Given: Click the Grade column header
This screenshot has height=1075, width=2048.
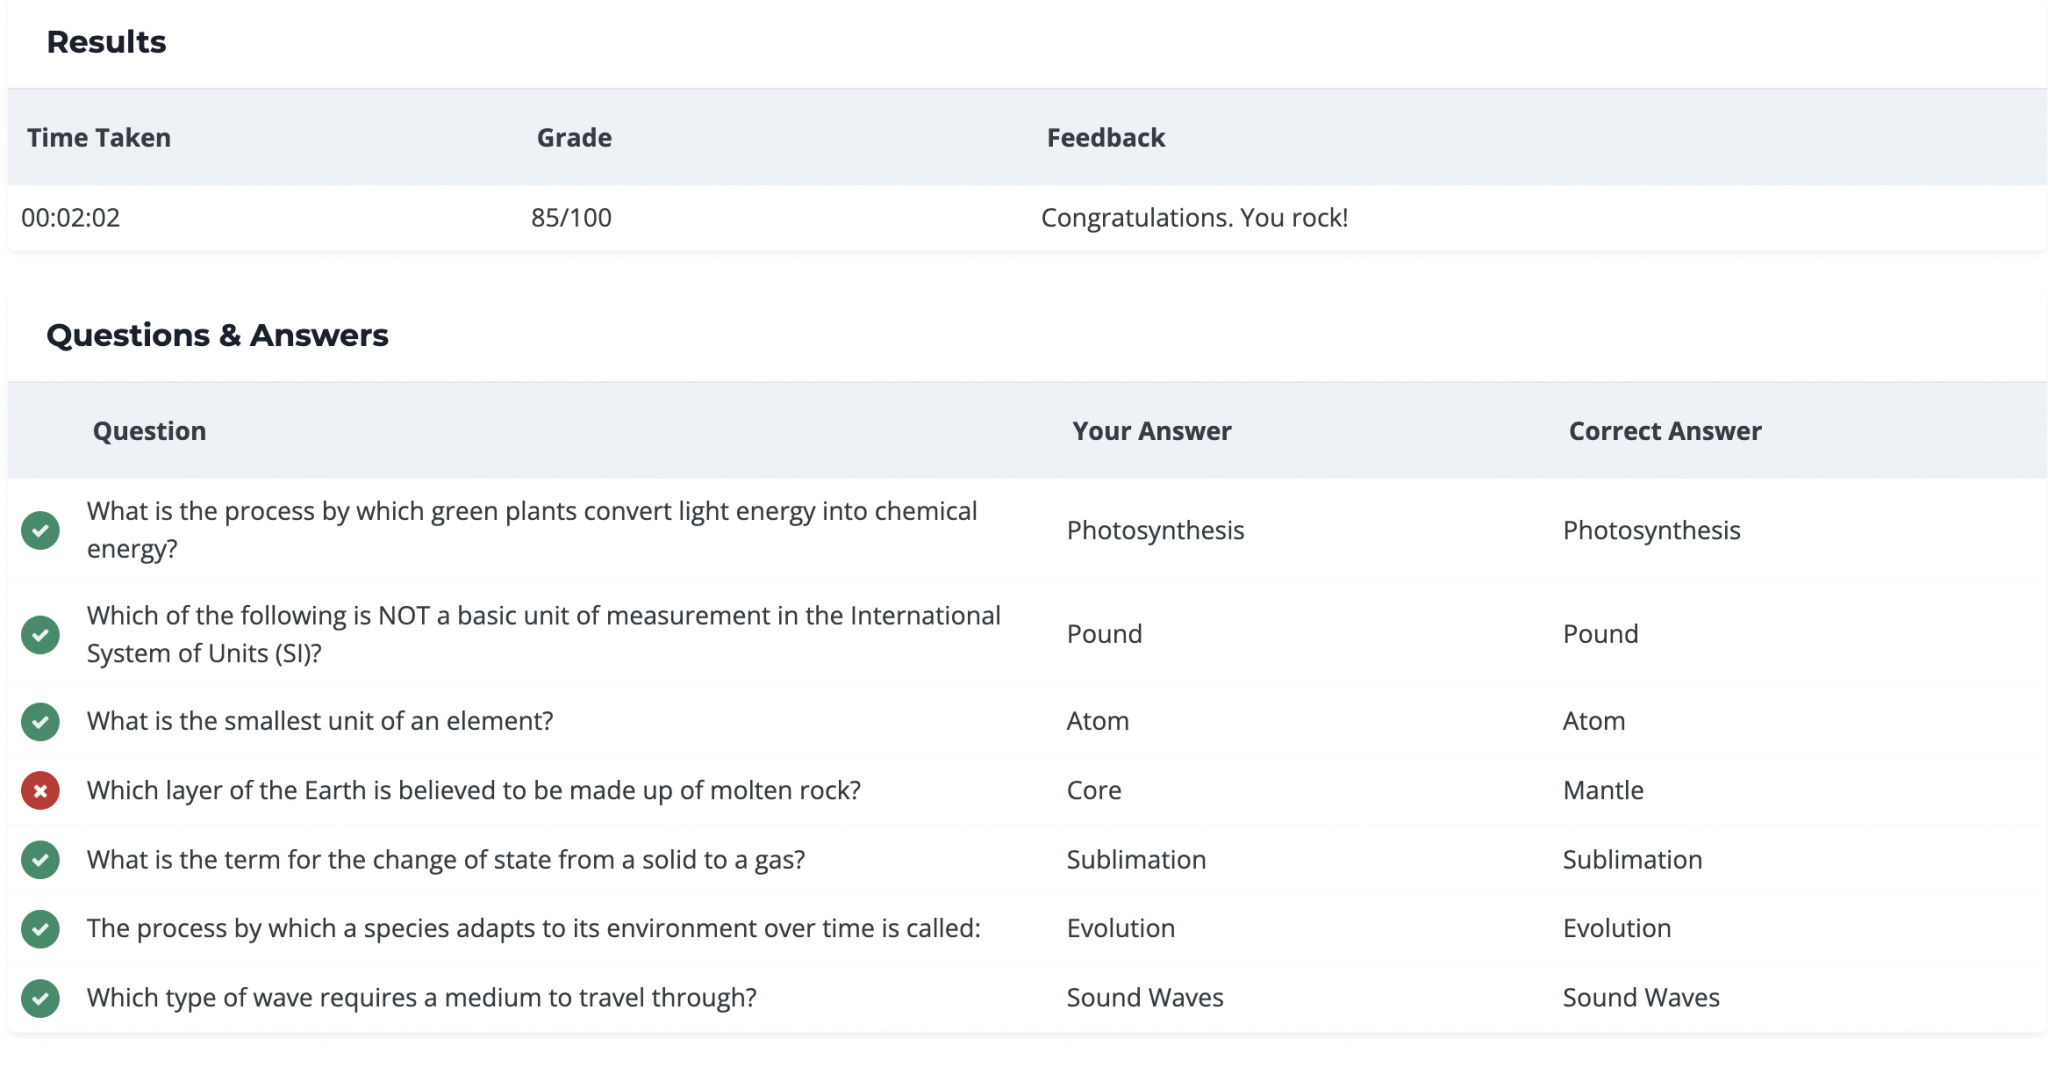Looking at the screenshot, I should [x=574, y=137].
